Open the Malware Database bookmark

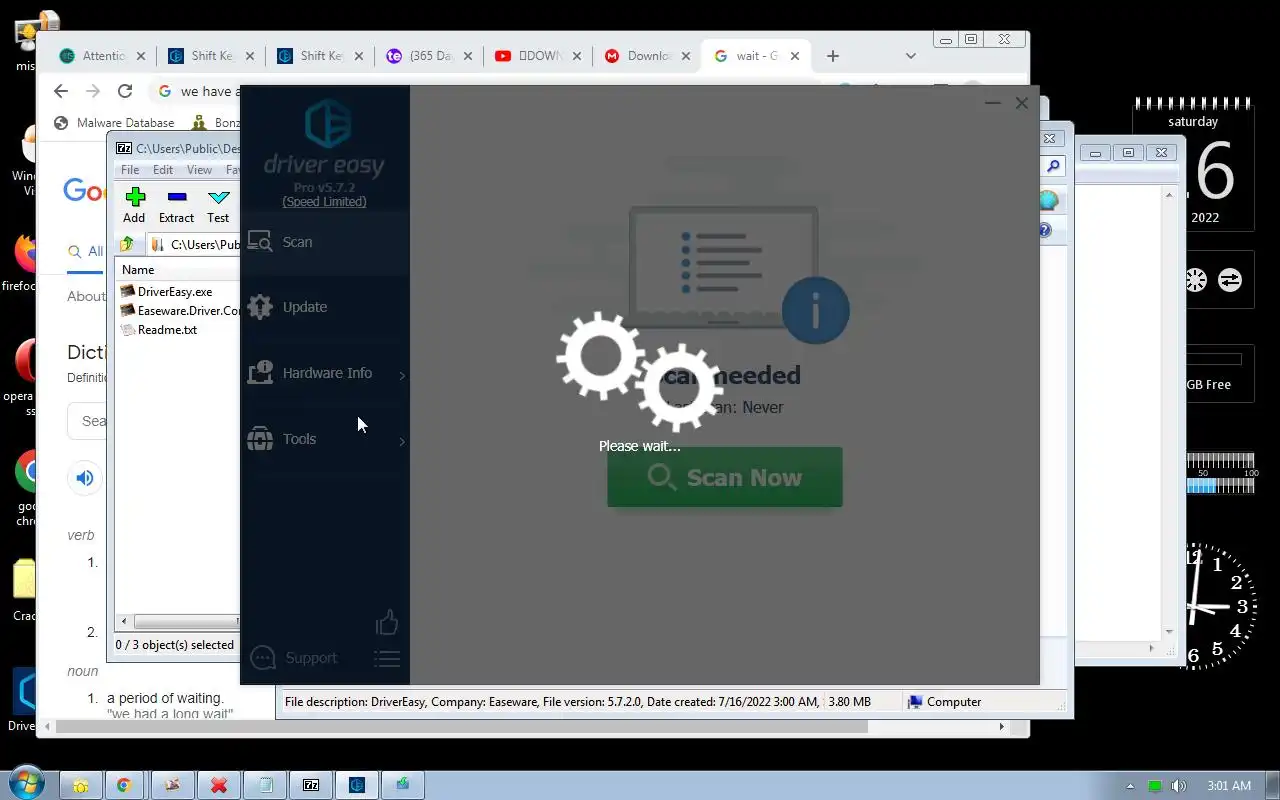[x=115, y=123]
